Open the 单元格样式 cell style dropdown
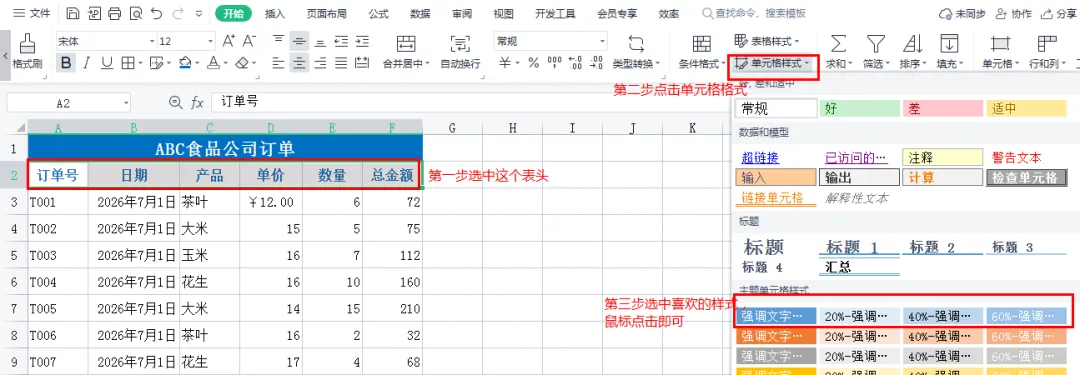The width and height of the screenshot is (1080, 375). coord(773,63)
